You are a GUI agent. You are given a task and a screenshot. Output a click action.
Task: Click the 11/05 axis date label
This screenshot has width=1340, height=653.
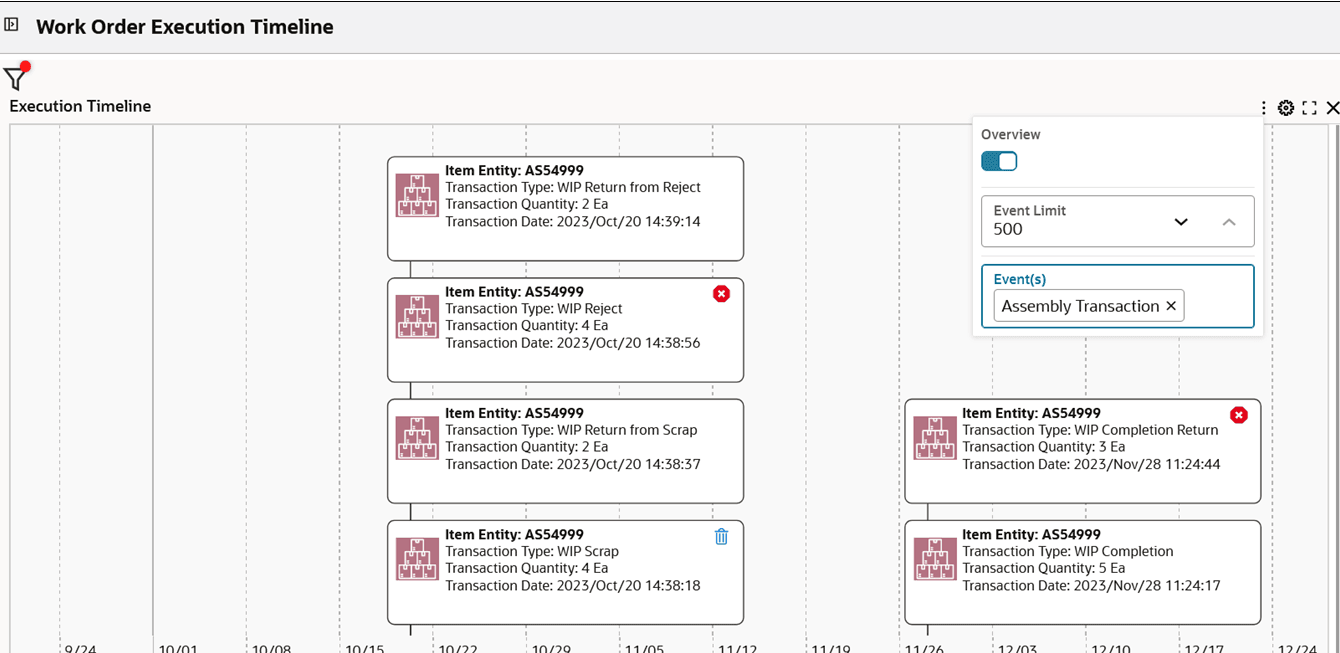pyautogui.click(x=644, y=648)
